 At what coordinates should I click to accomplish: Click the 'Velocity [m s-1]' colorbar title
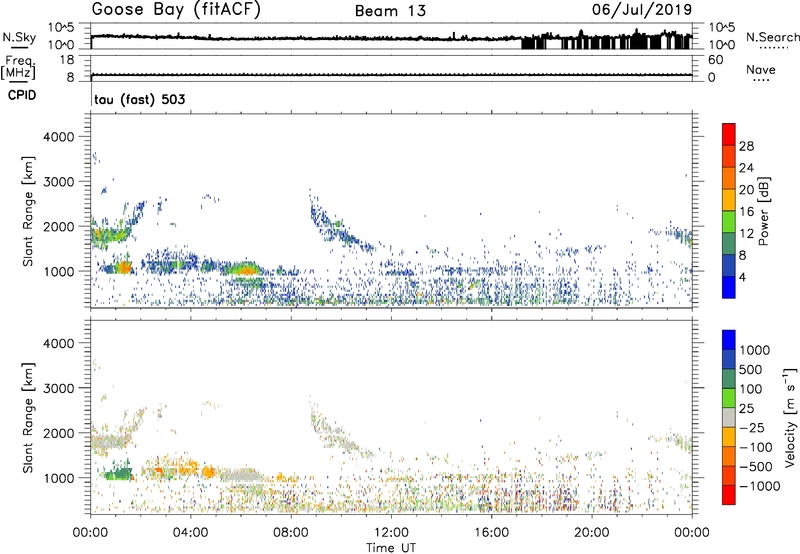coord(790,417)
